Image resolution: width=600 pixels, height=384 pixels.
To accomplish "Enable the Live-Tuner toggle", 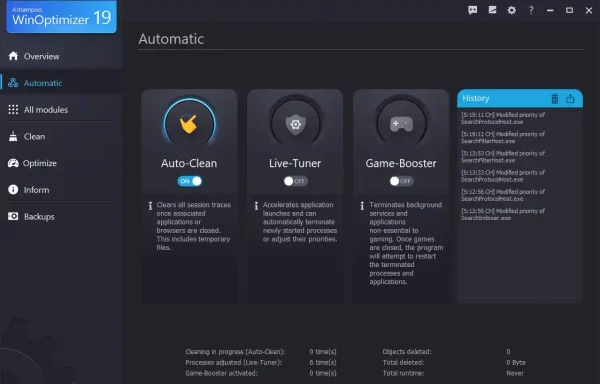I will pyautogui.click(x=295, y=181).
